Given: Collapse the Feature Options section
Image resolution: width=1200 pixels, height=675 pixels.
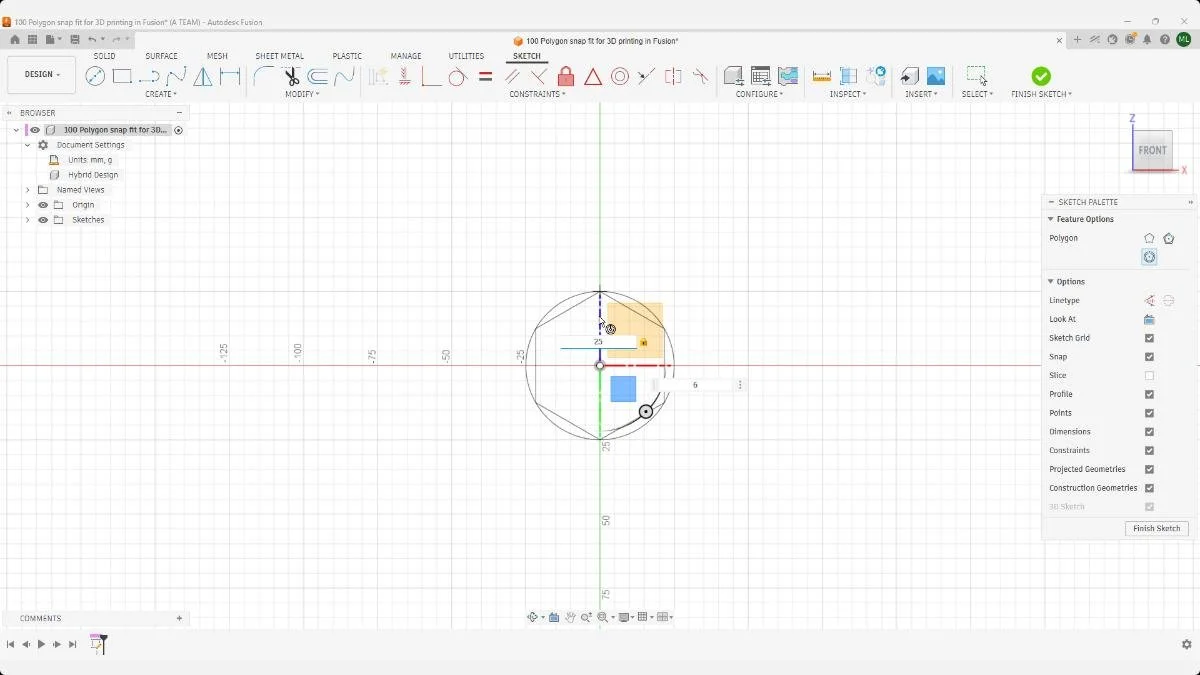Looking at the screenshot, I should [x=1051, y=219].
